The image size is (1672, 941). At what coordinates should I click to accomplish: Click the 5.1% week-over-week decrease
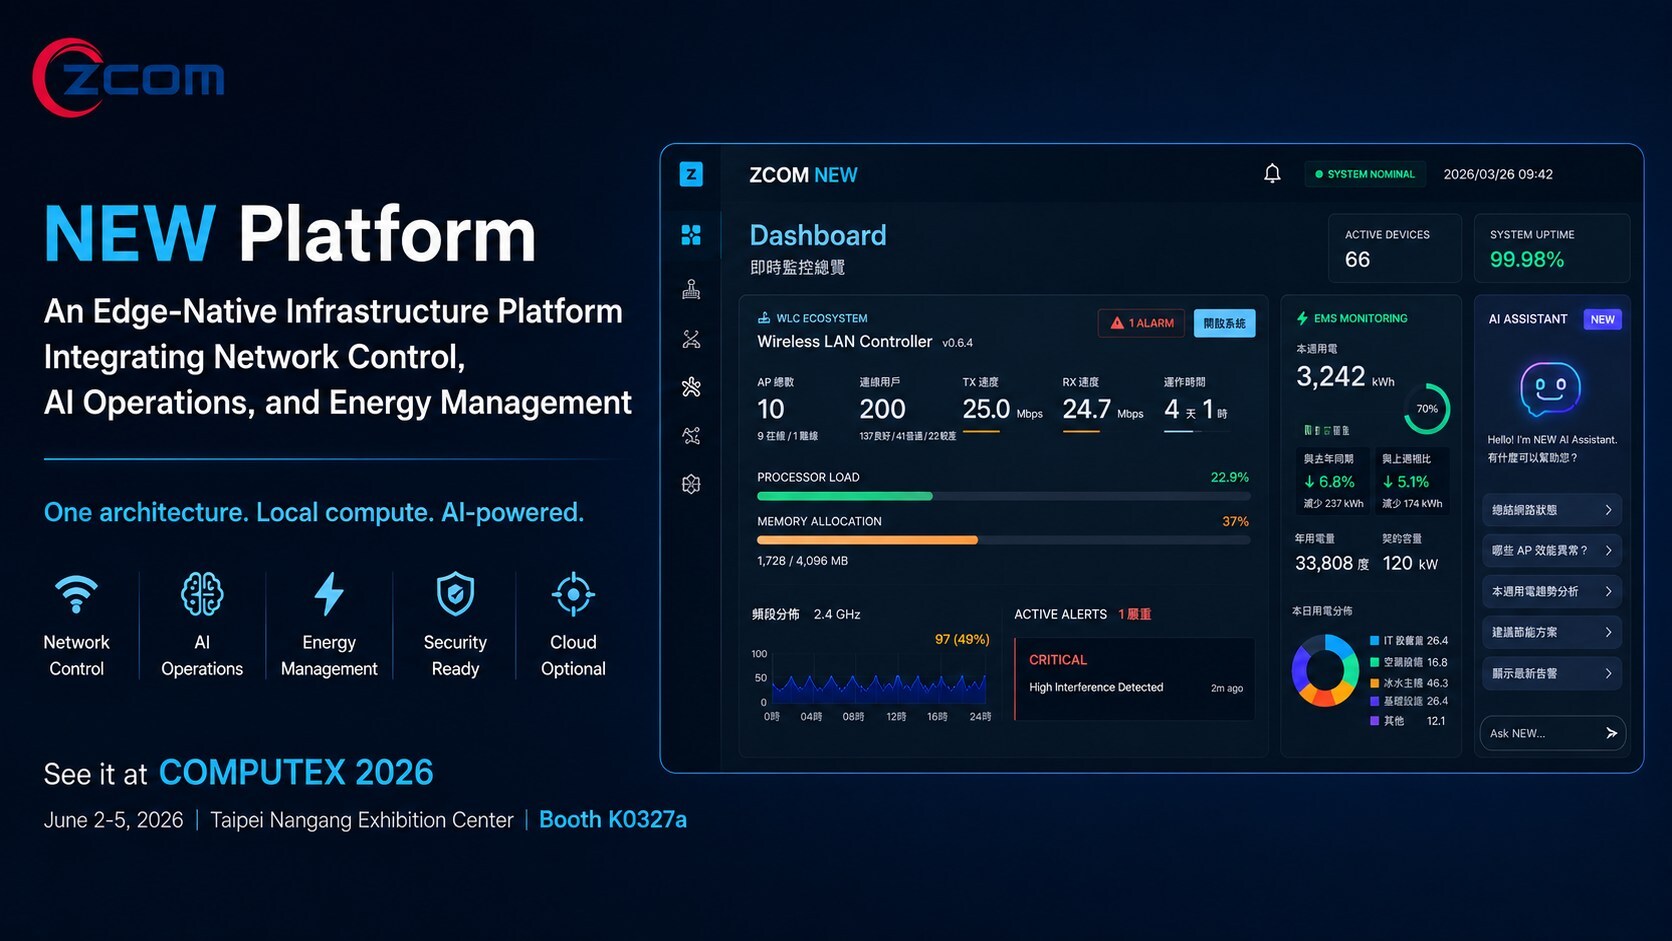[x=1406, y=482]
